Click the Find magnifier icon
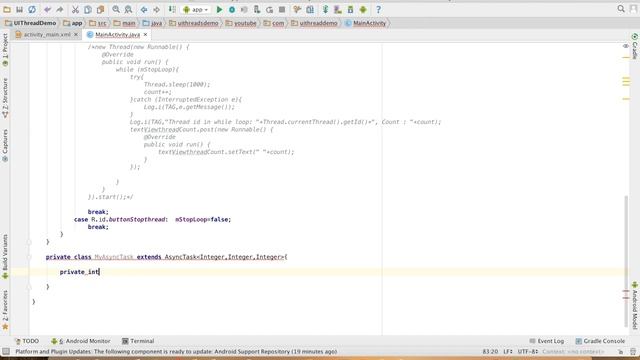The height and width of the screenshot is (360, 640). point(116,9)
